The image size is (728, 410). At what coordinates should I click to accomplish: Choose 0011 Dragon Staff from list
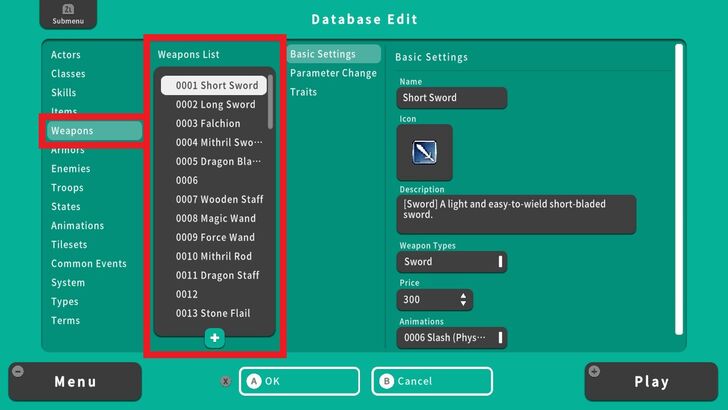216,276
